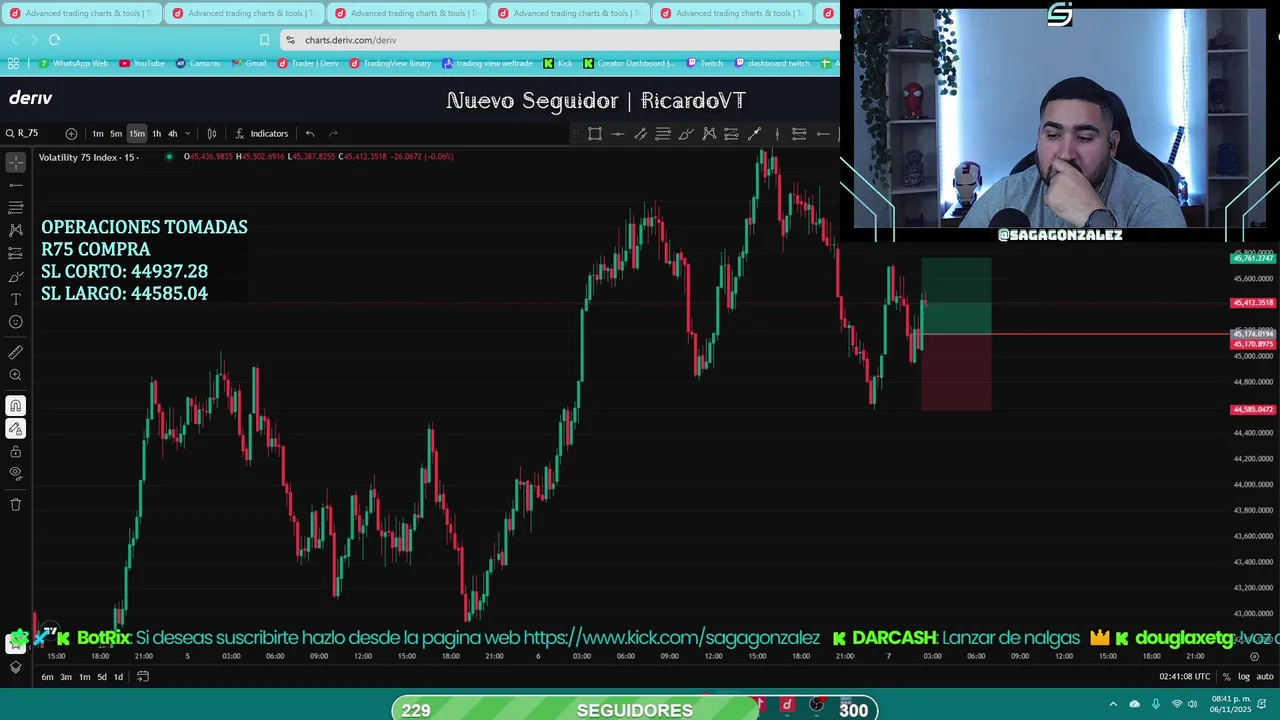
Task: Open the Fibonacci tools in left sidebar
Action: (15, 207)
